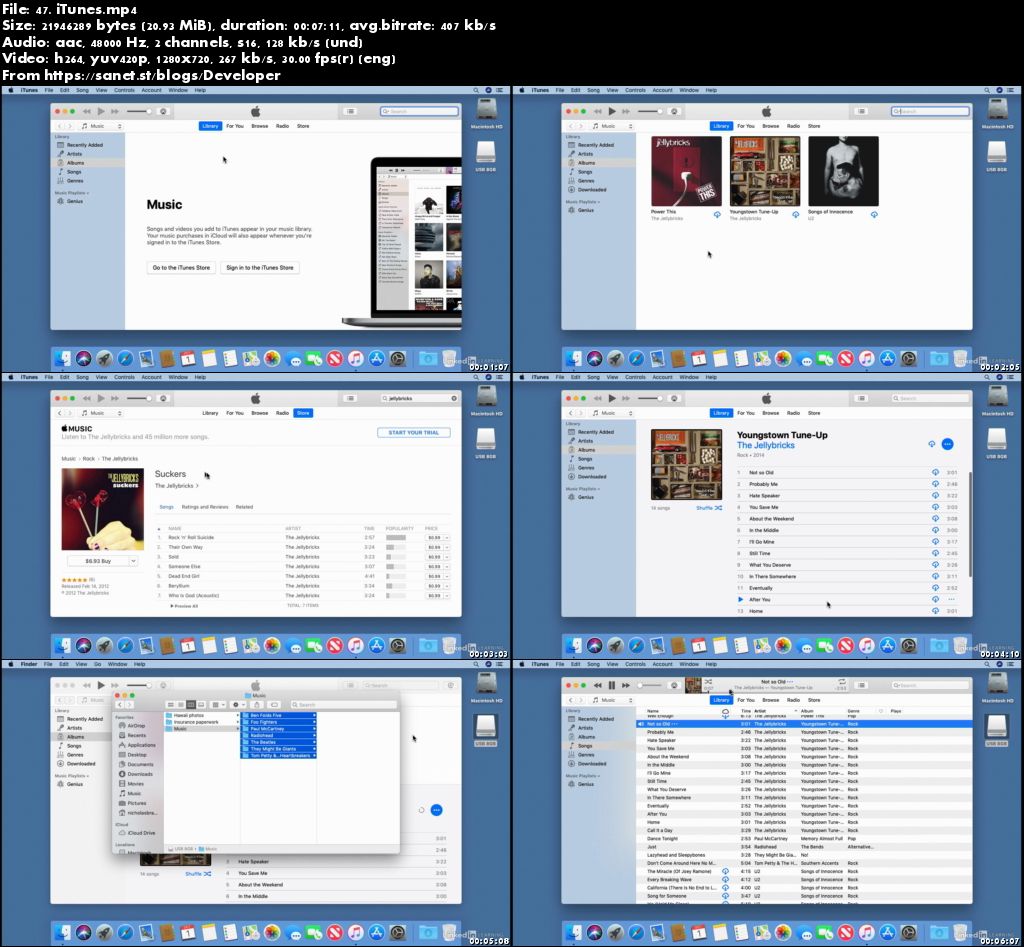In 05:08 frame, select the Foo Fighters folder
Viewport: 1024px width, 947px height.
click(x=279, y=722)
